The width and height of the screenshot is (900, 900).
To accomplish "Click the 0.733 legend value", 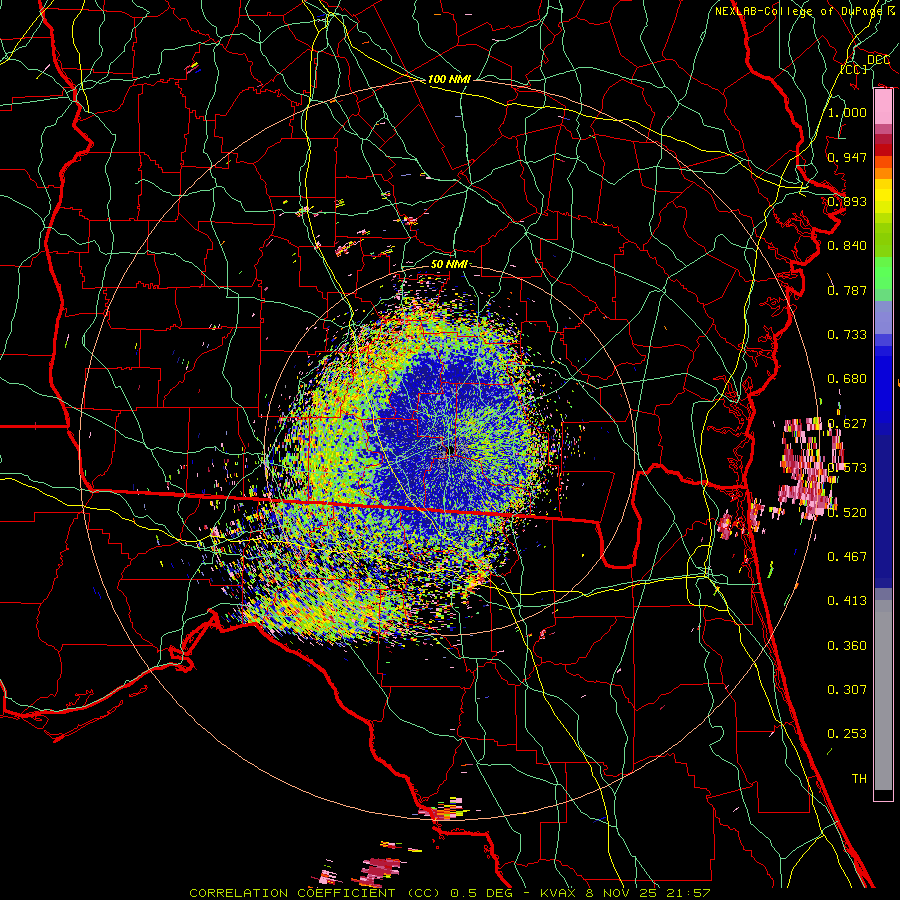I will [847, 335].
